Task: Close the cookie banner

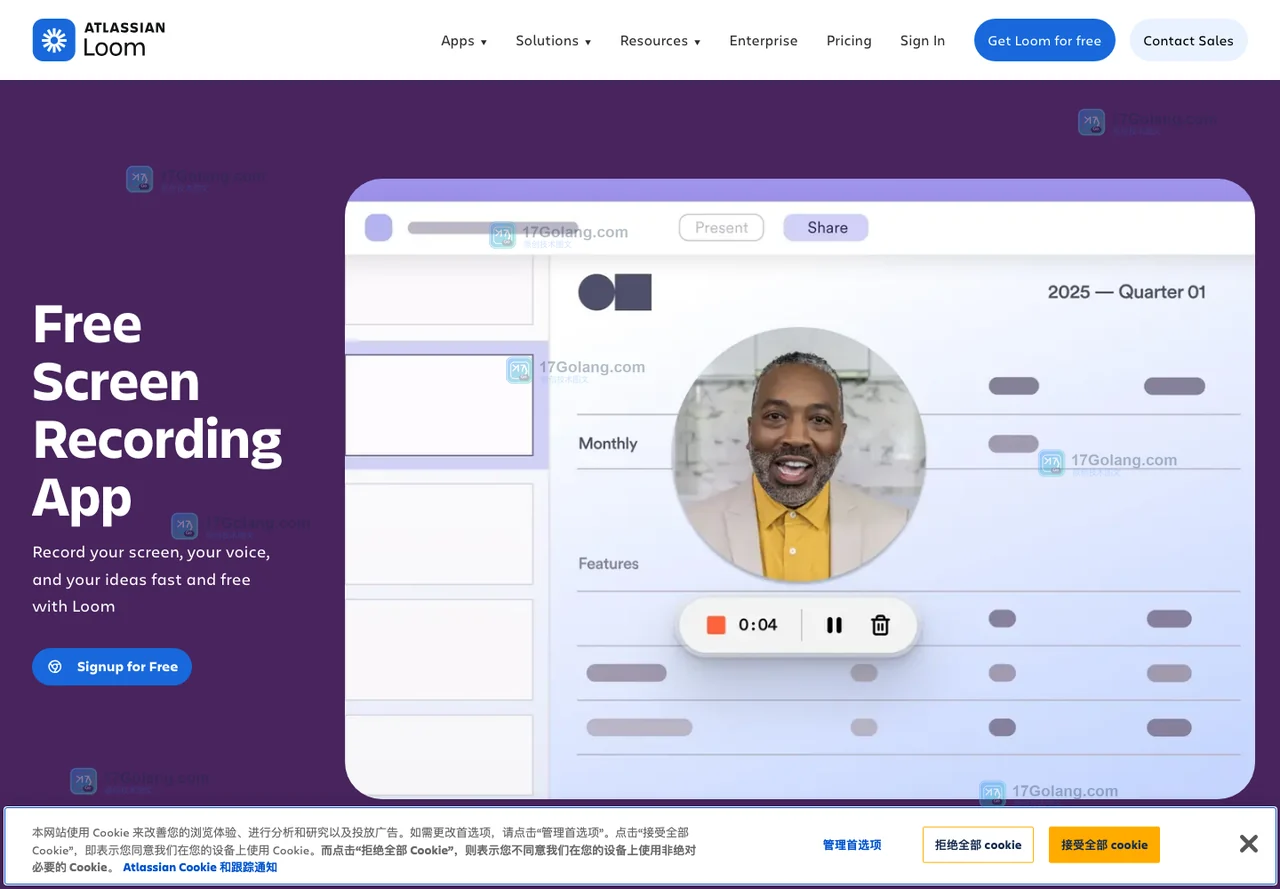Action: pyautogui.click(x=1249, y=843)
